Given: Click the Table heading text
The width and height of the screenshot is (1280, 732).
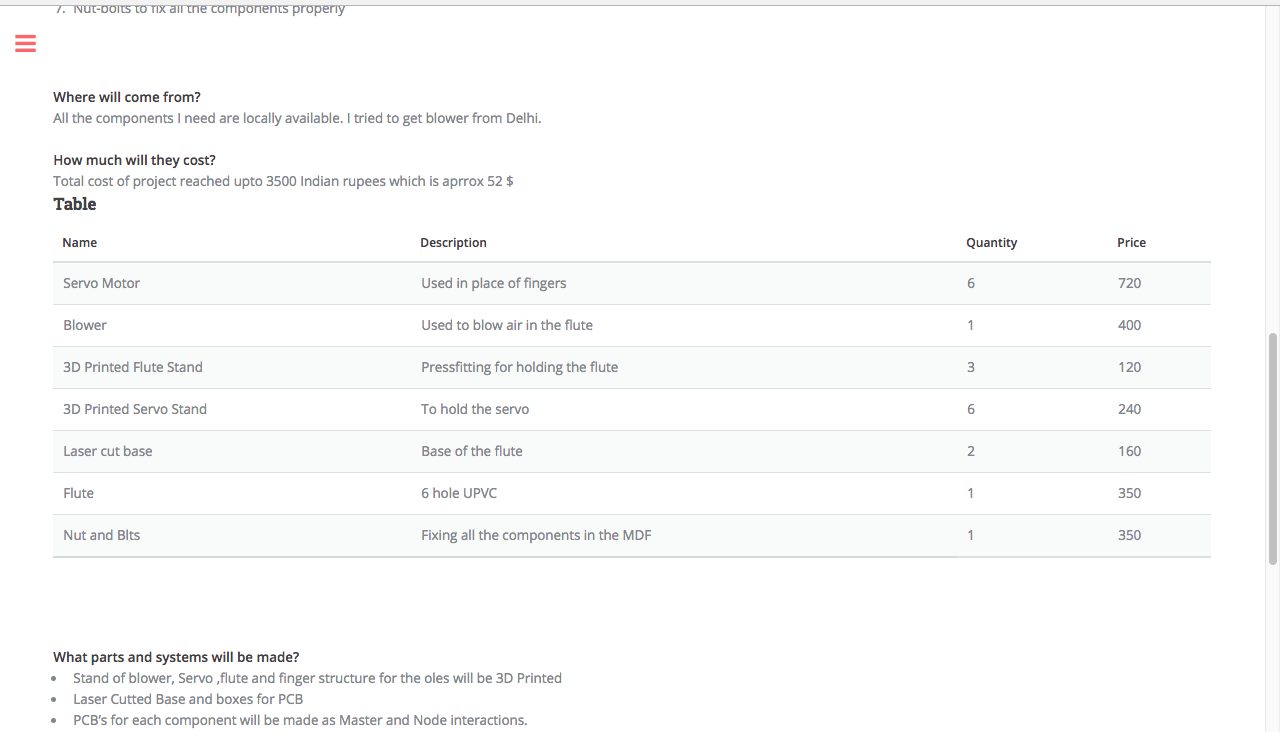Looking at the screenshot, I should pyautogui.click(x=75, y=204).
